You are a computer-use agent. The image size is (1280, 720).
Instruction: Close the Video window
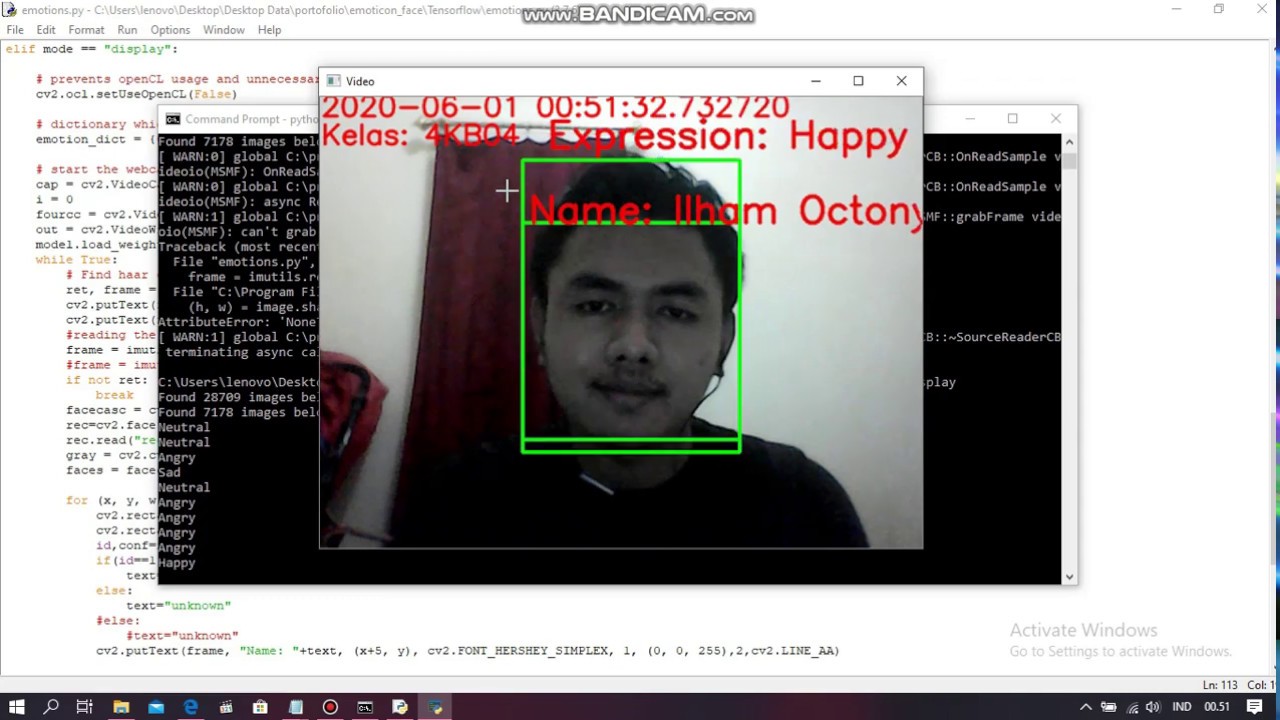pos(901,81)
